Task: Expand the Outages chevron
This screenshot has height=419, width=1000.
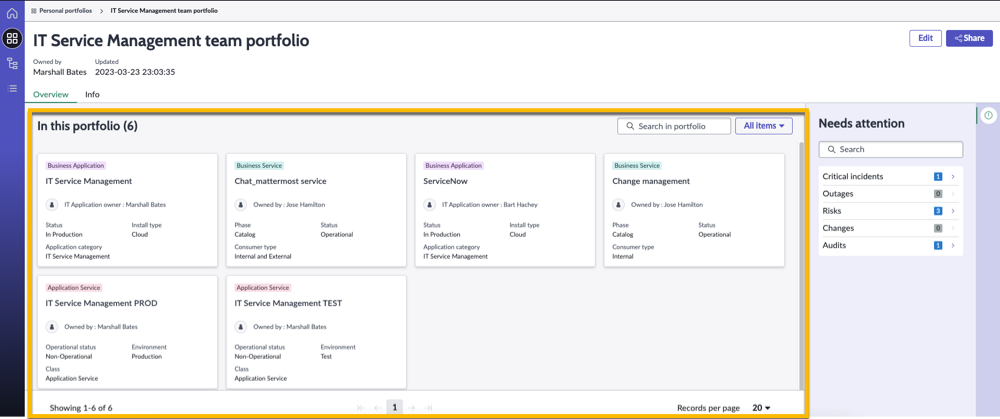Action: (x=953, y=194)
